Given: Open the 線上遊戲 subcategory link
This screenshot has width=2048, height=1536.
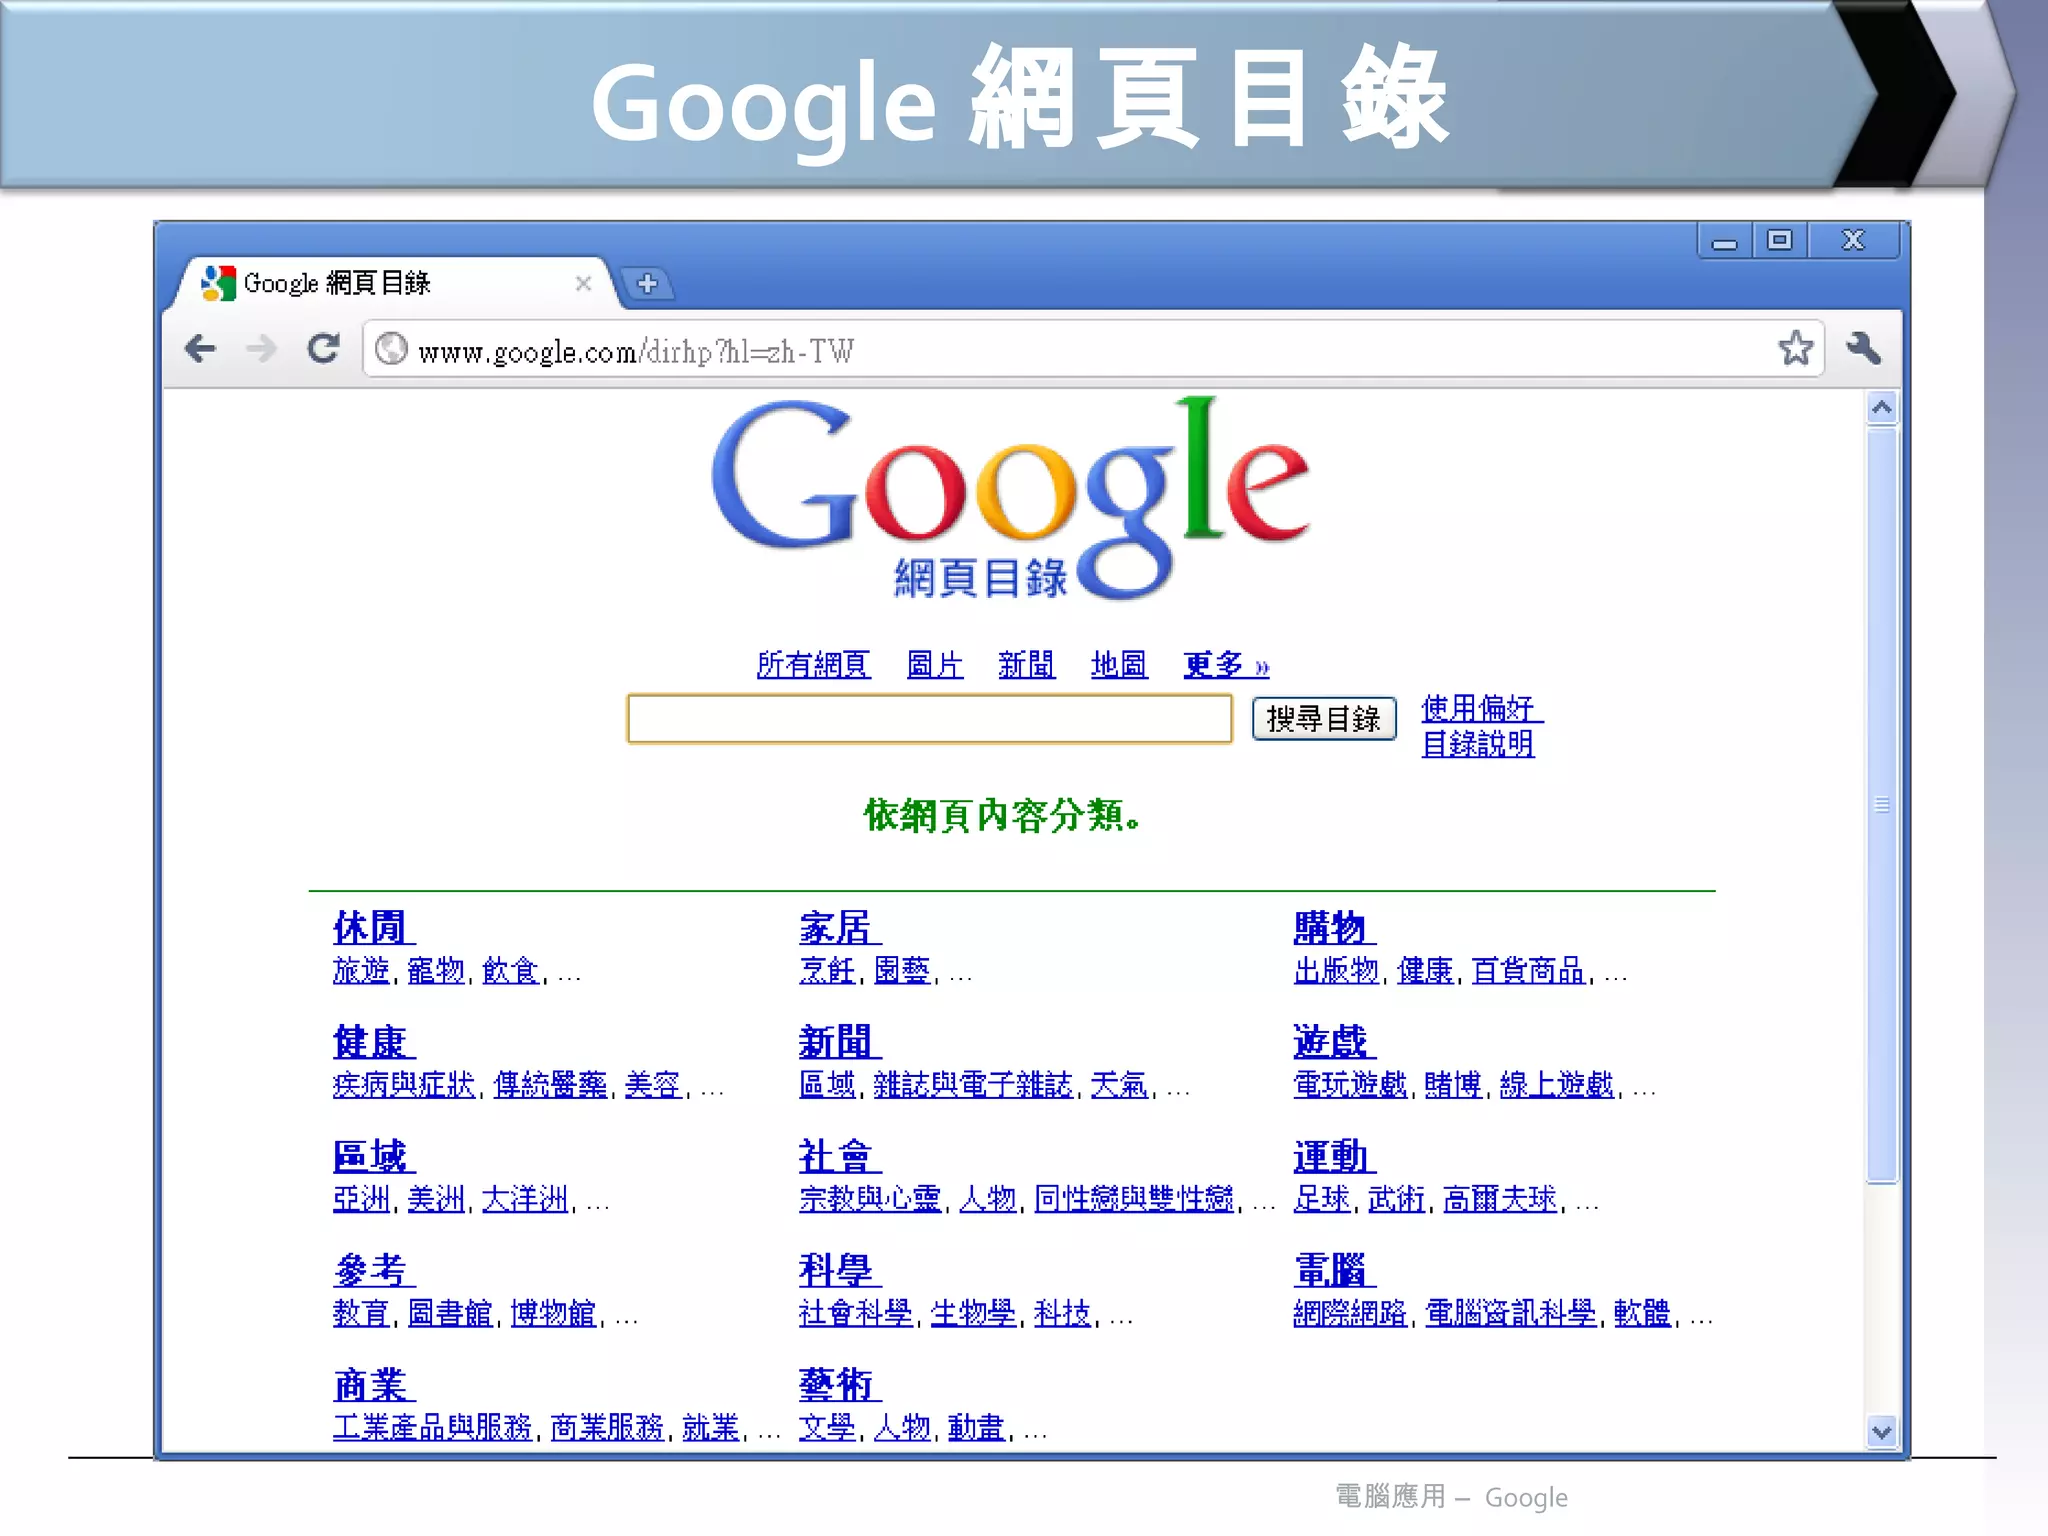Looking at the screenshot, I should coord(1557,1084).
